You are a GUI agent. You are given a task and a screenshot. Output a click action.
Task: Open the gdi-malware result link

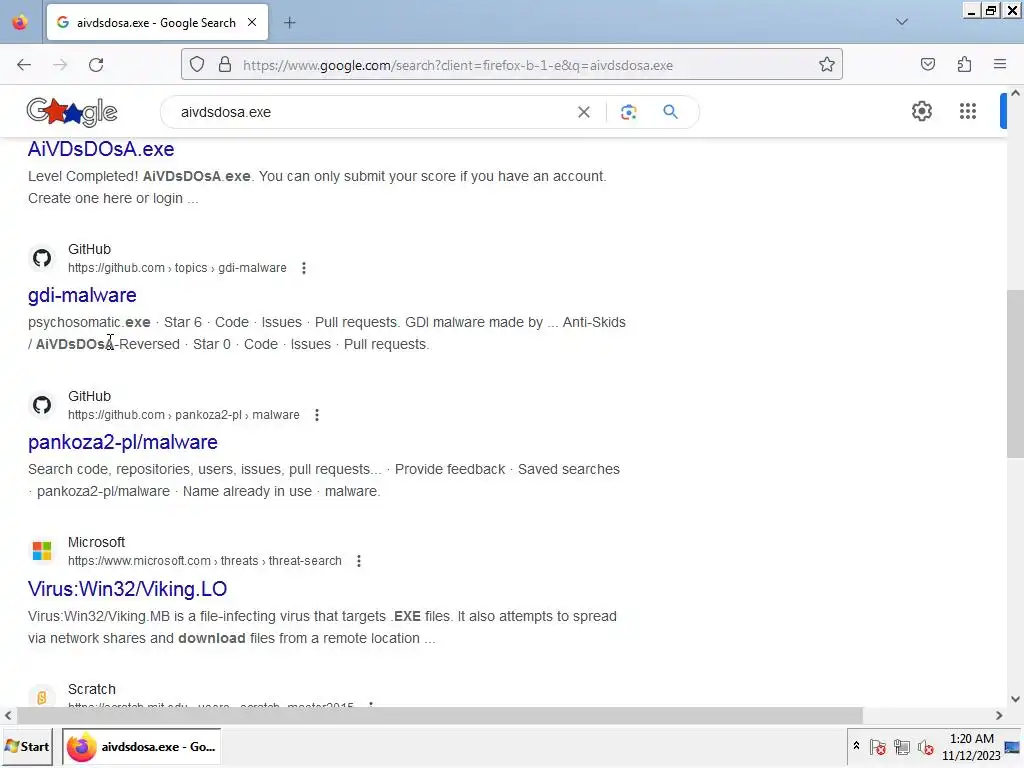coord(82,296)
